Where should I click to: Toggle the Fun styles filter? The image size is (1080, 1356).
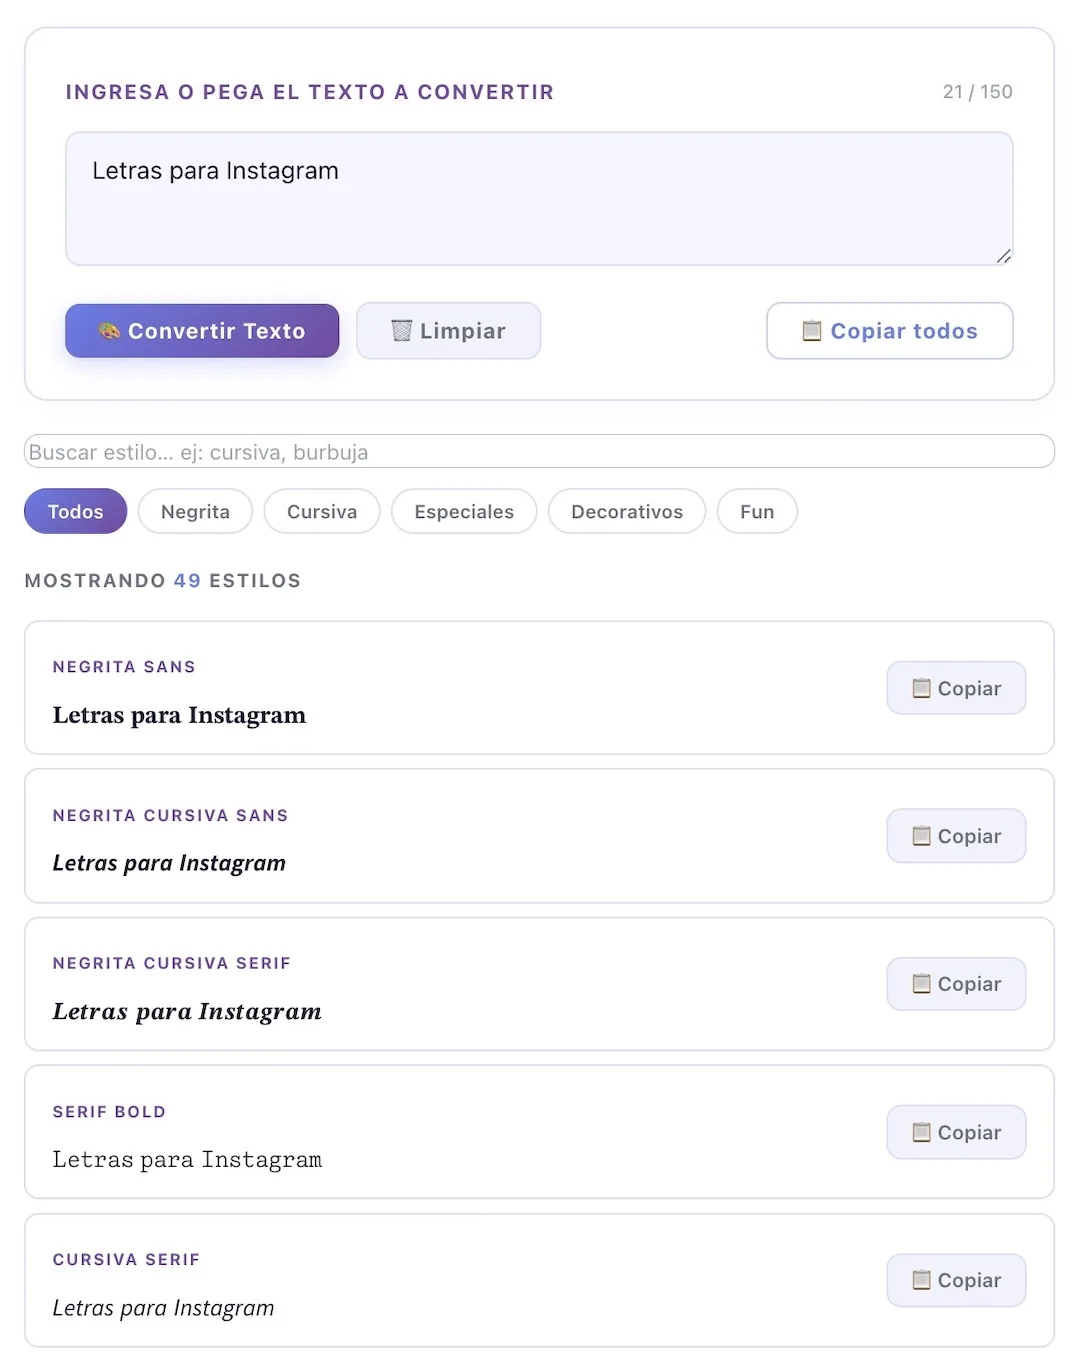coord(757,511)
